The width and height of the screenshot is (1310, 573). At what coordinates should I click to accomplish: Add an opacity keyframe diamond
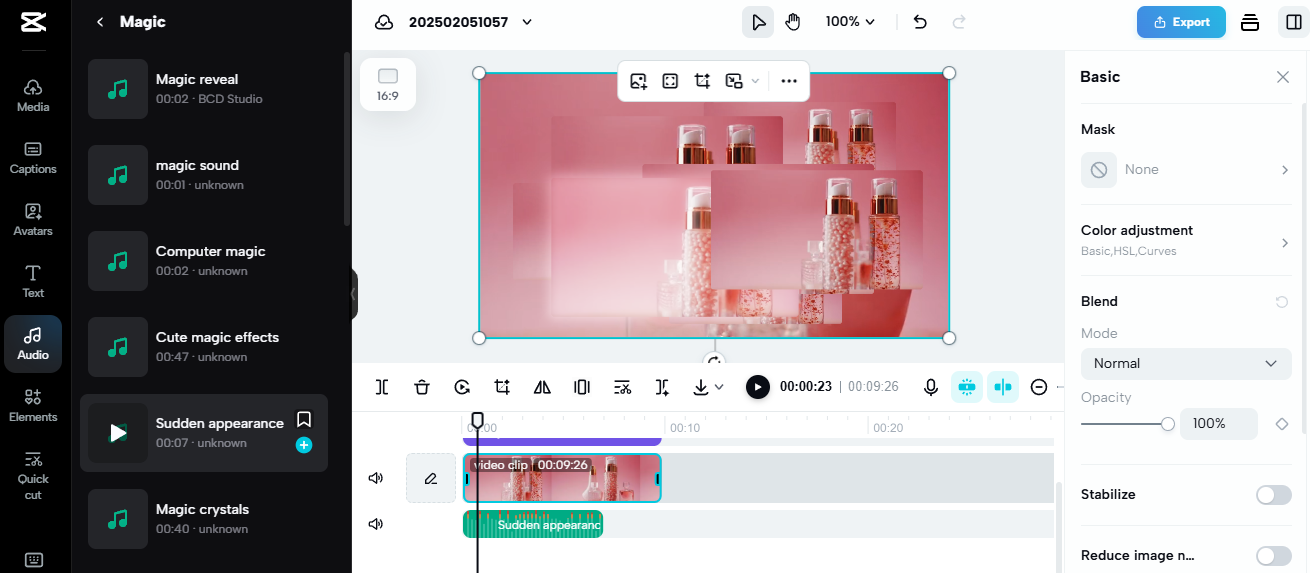[1282, 424]
